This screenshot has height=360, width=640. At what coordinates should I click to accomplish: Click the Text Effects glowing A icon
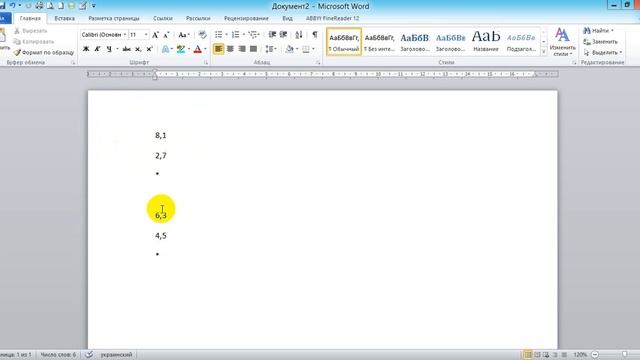(x=165, y=49)
